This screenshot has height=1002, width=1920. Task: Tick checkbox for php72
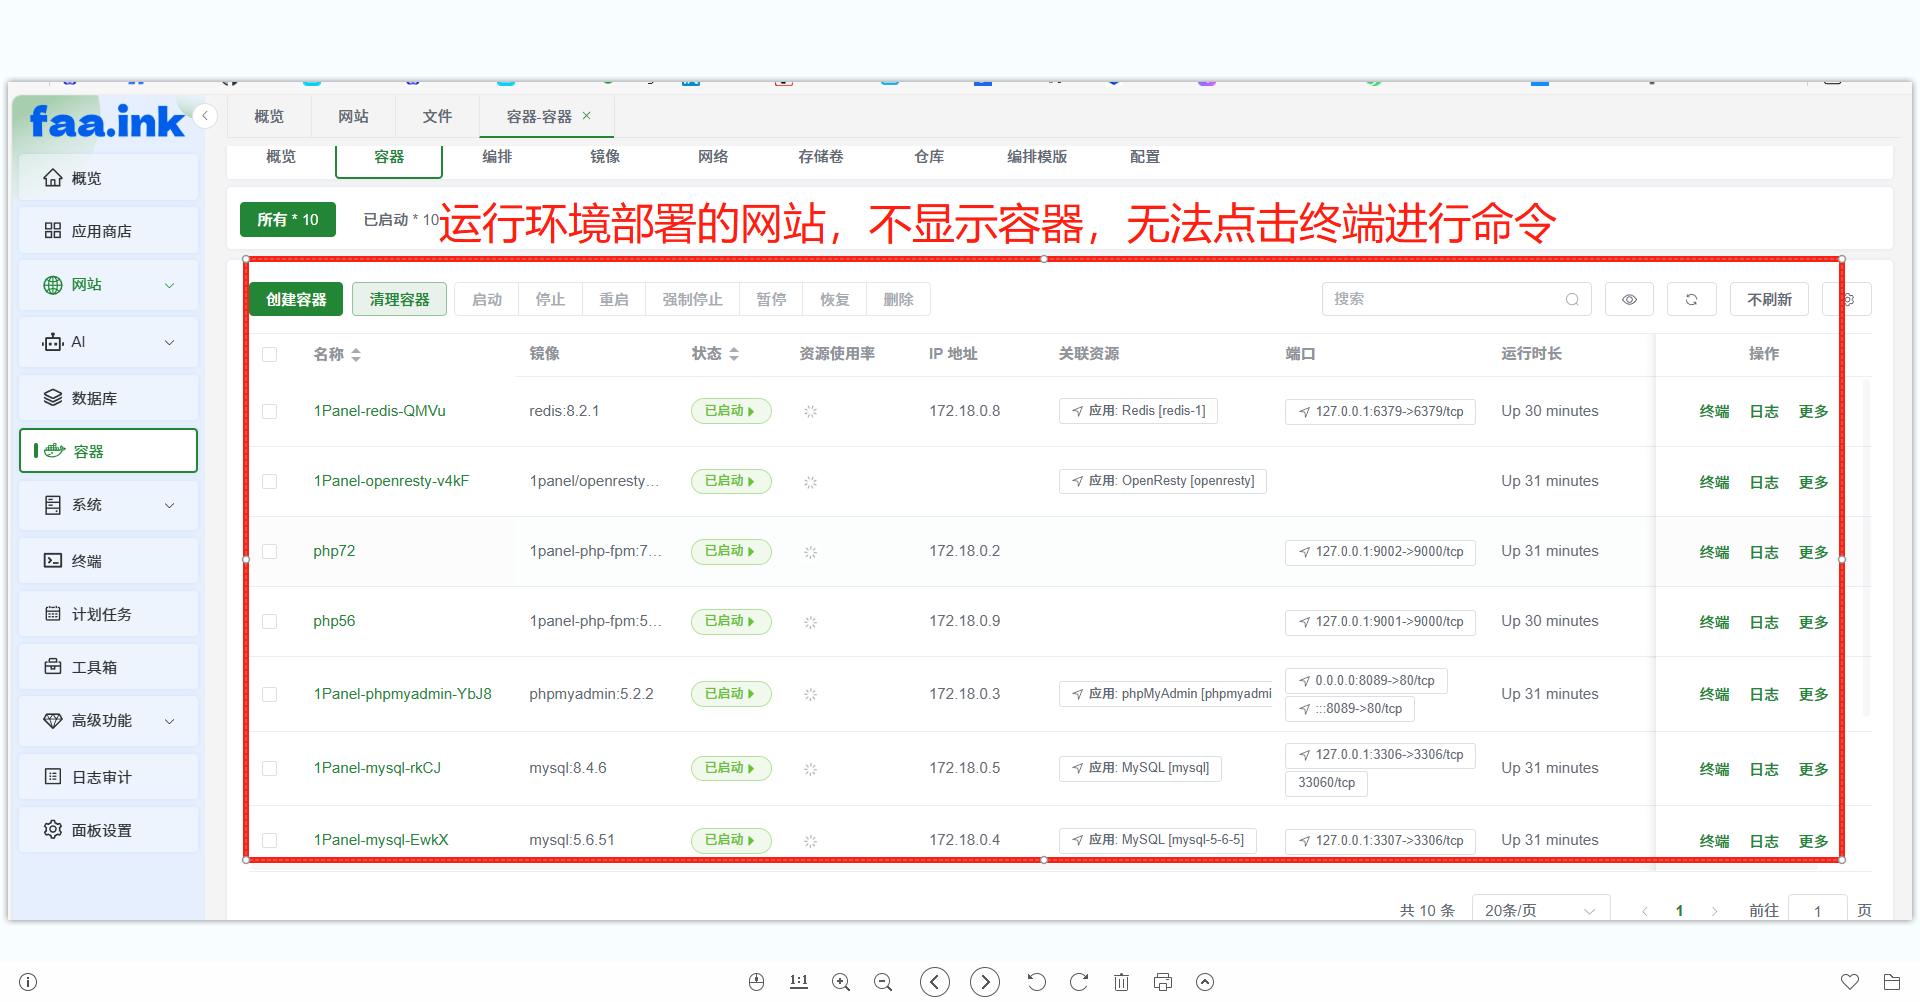pyautogui.click(x=270, y=551)
